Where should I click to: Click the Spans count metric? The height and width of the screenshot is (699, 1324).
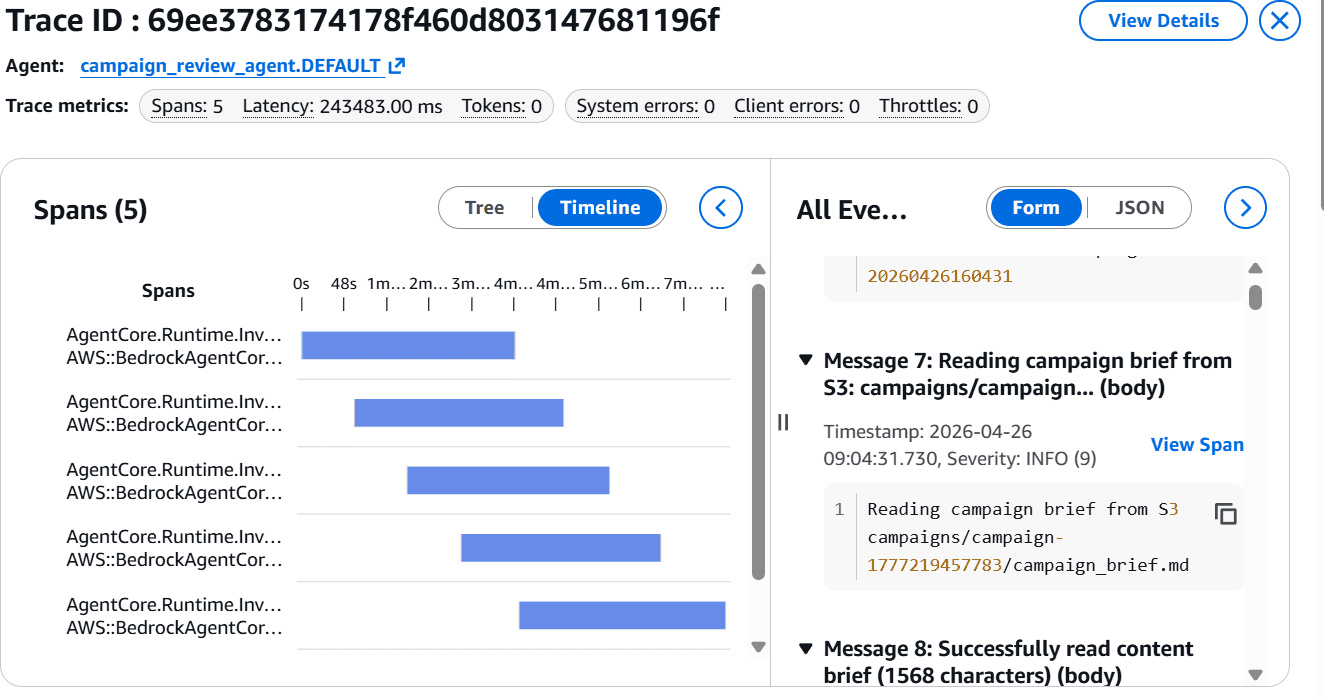(x=187, y=106)
